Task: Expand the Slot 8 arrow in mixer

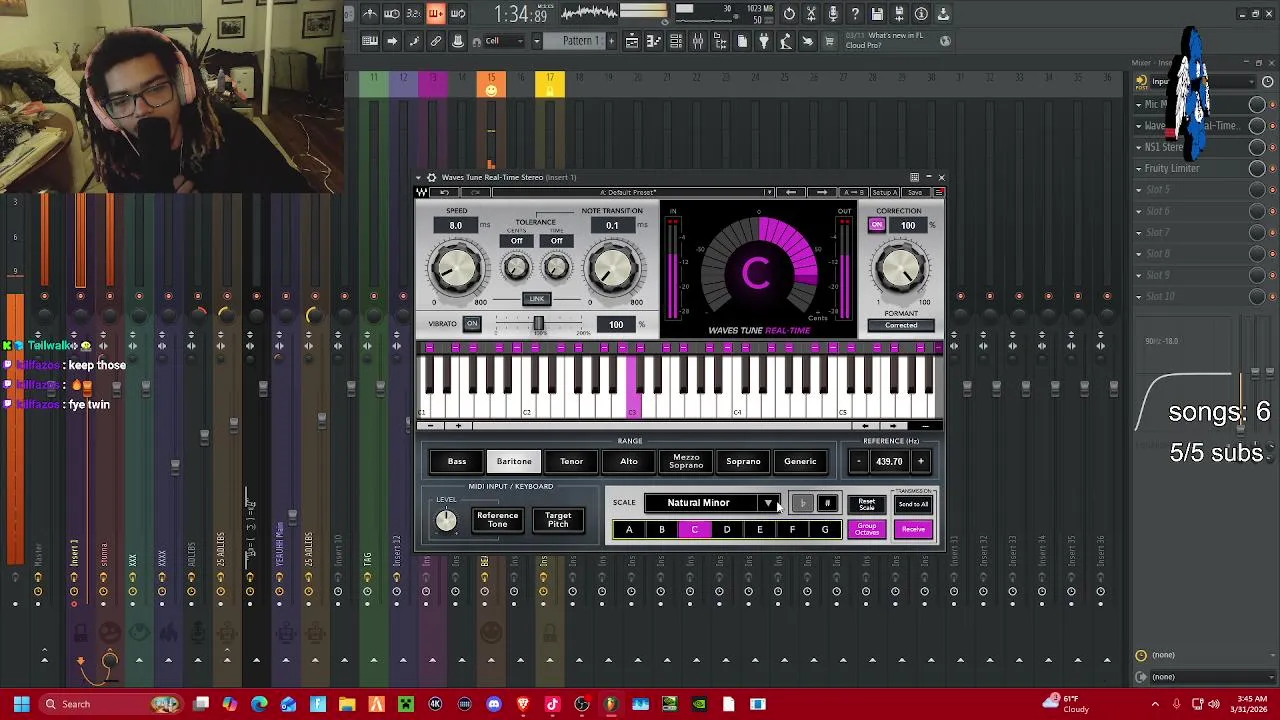Action: click(1138, 253)
